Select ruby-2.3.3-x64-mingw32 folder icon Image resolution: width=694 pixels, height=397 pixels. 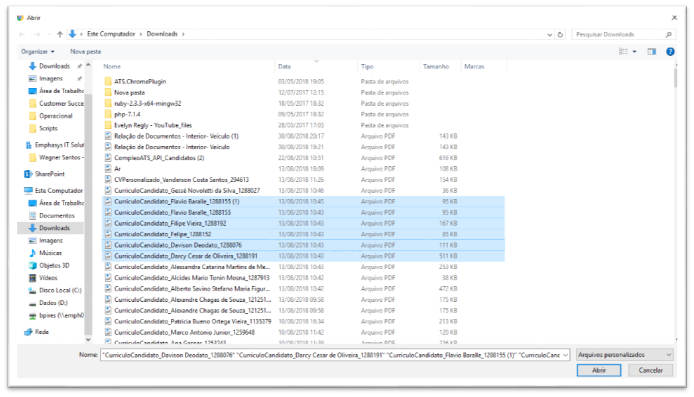pos(108,104)
